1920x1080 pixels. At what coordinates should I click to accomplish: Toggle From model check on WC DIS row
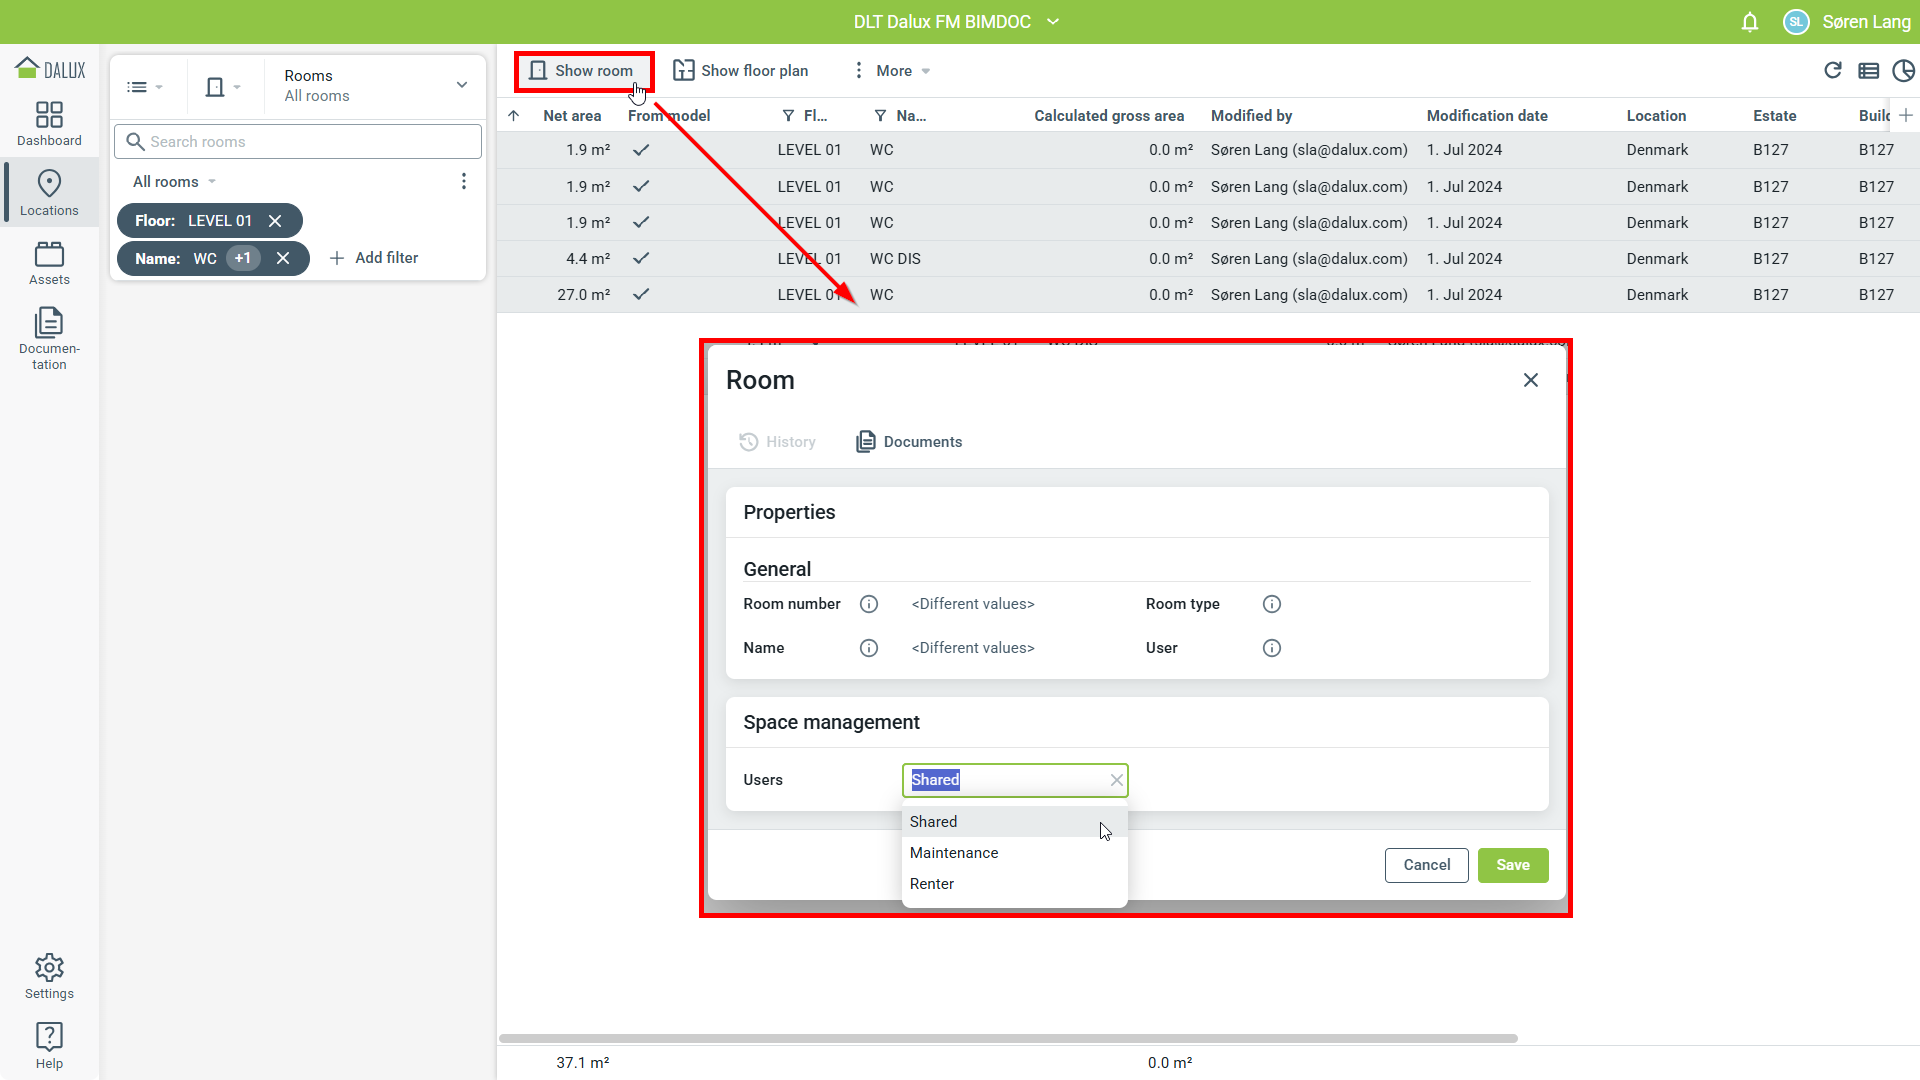[641, 258]
